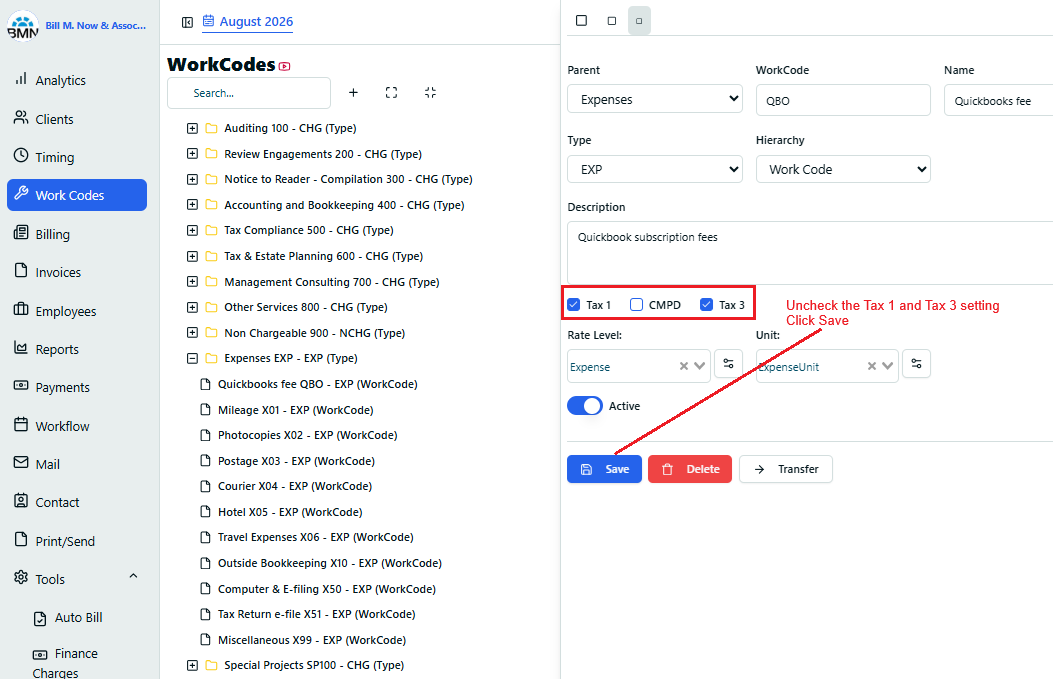
Task: Click the BMN company logo
Action: (23, 26)
